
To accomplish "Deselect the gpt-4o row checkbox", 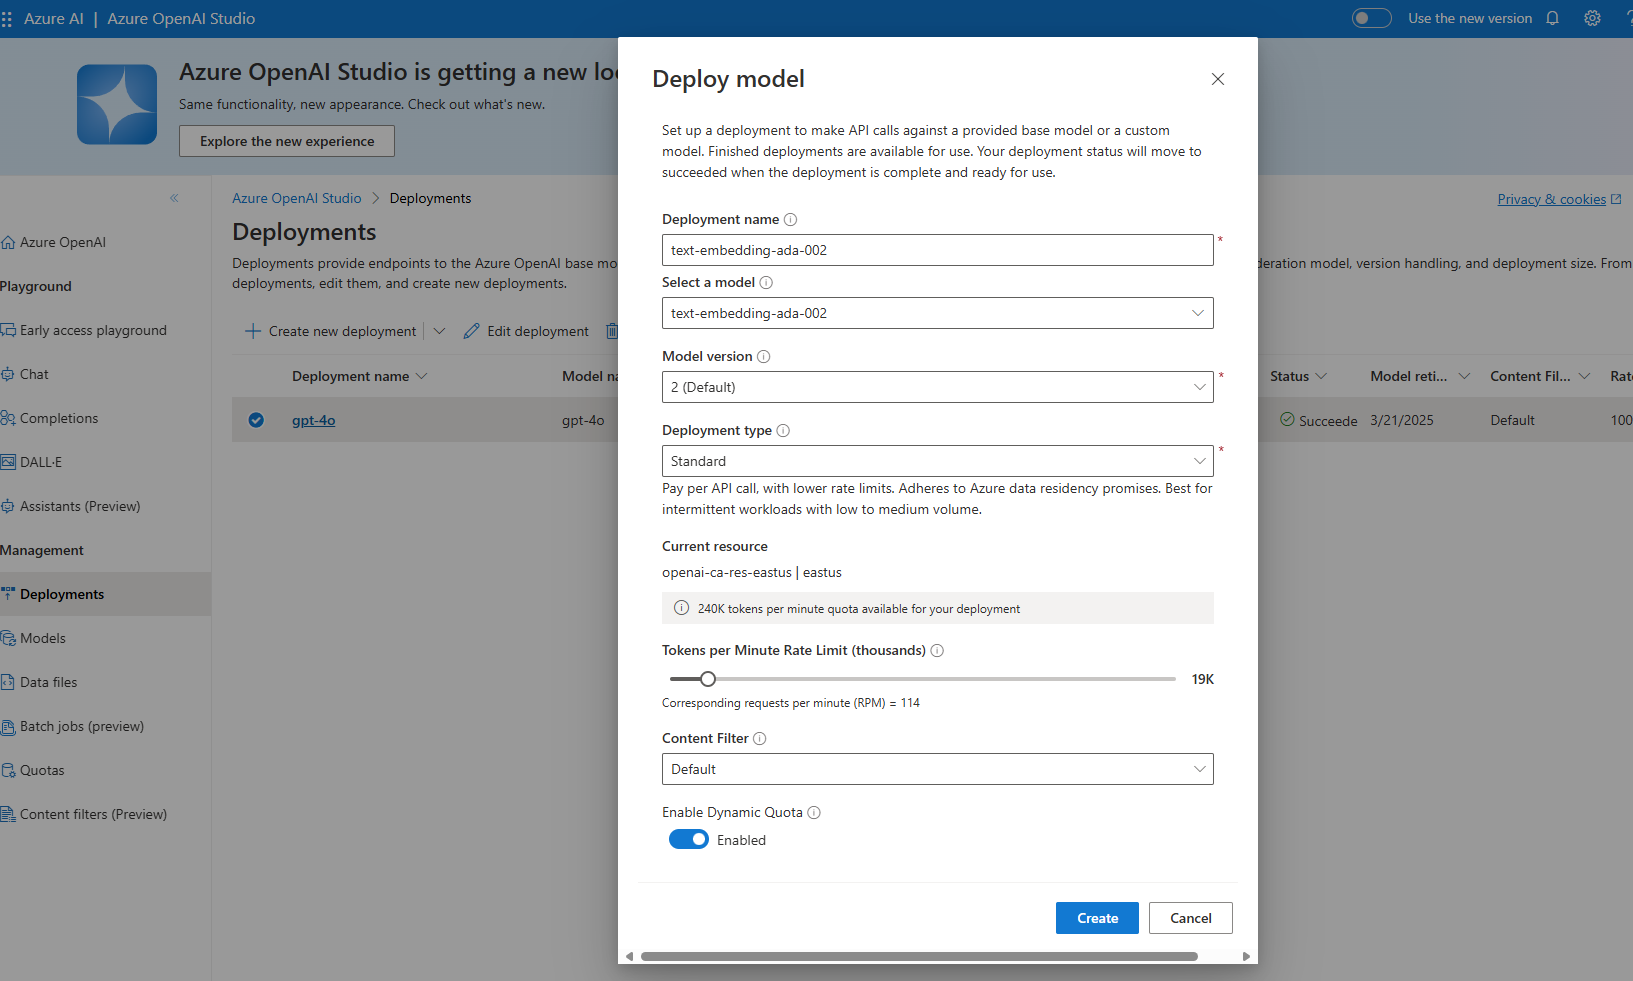I will pyautogui.click(x=256, y=420).
